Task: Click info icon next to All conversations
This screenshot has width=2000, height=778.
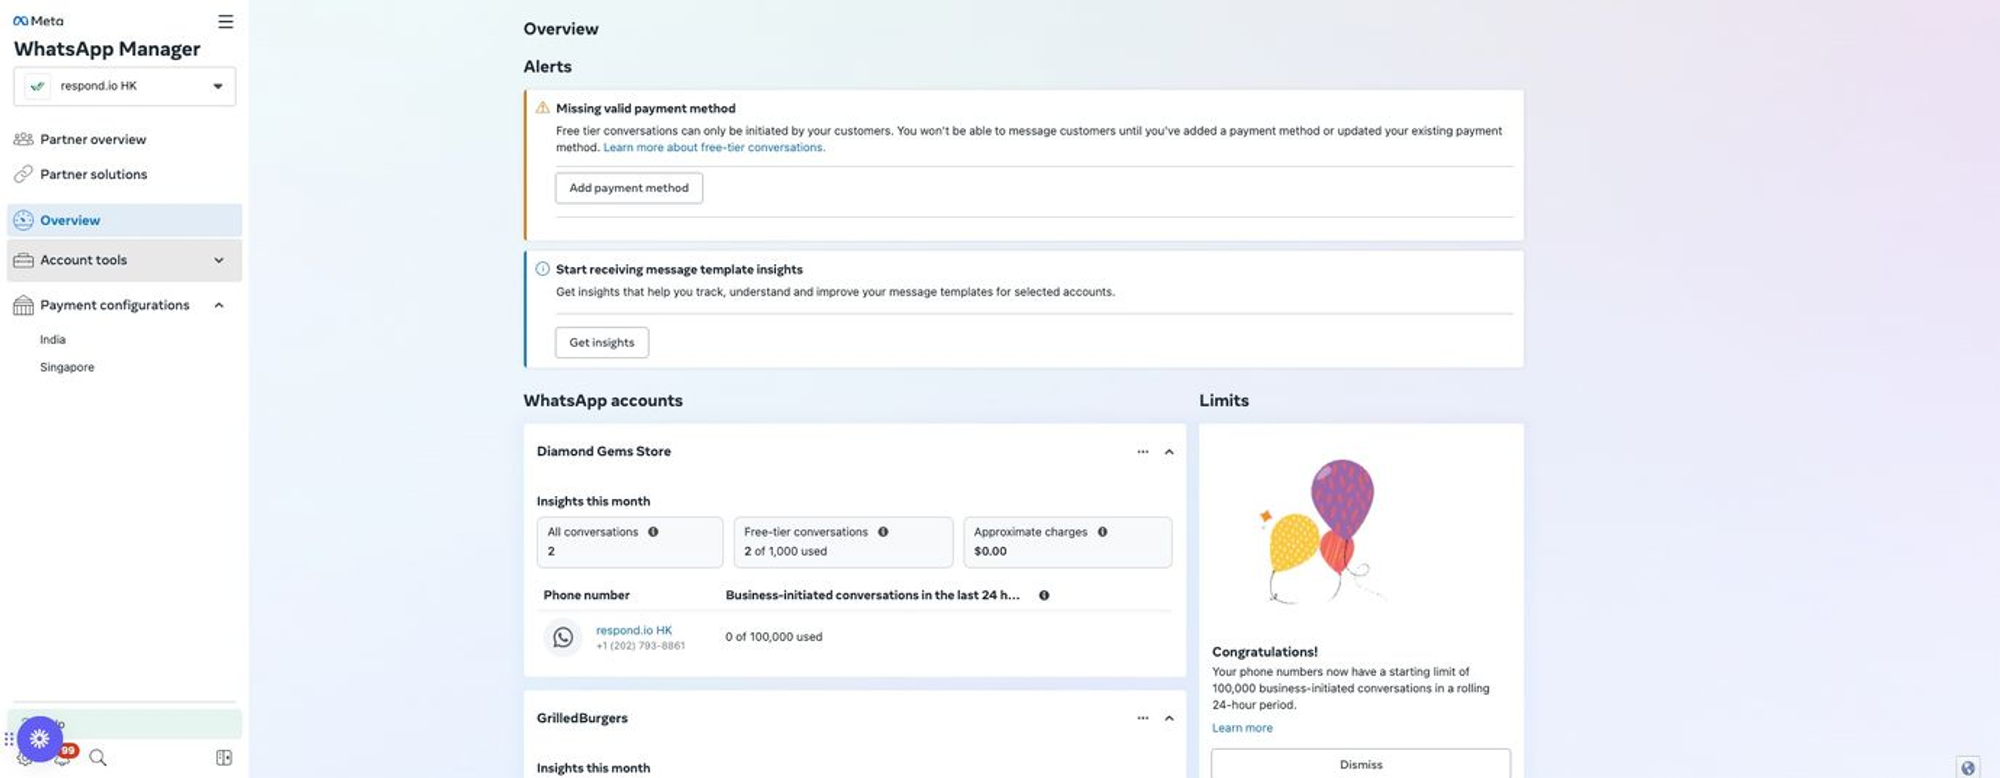Action: [653, 532]
